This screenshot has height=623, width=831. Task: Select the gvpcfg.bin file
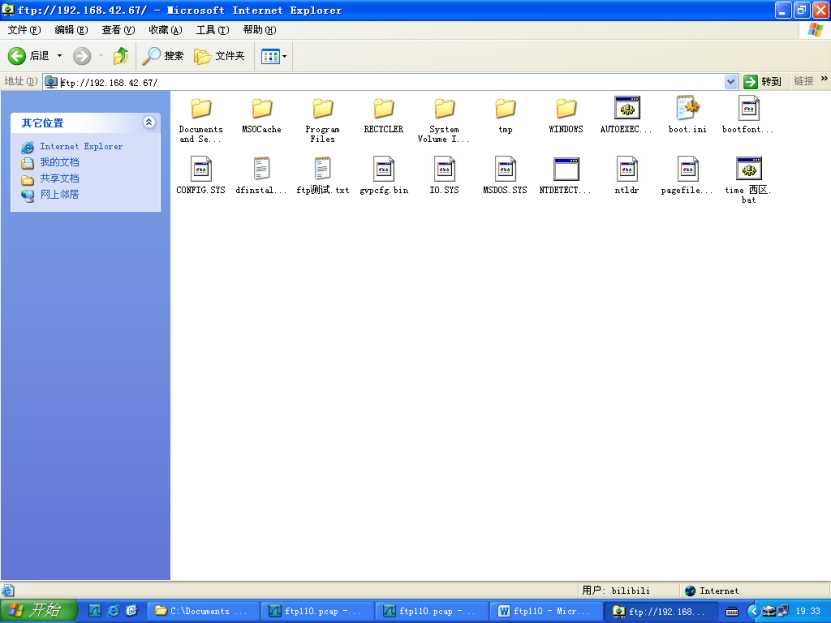(x=383, y=176)
